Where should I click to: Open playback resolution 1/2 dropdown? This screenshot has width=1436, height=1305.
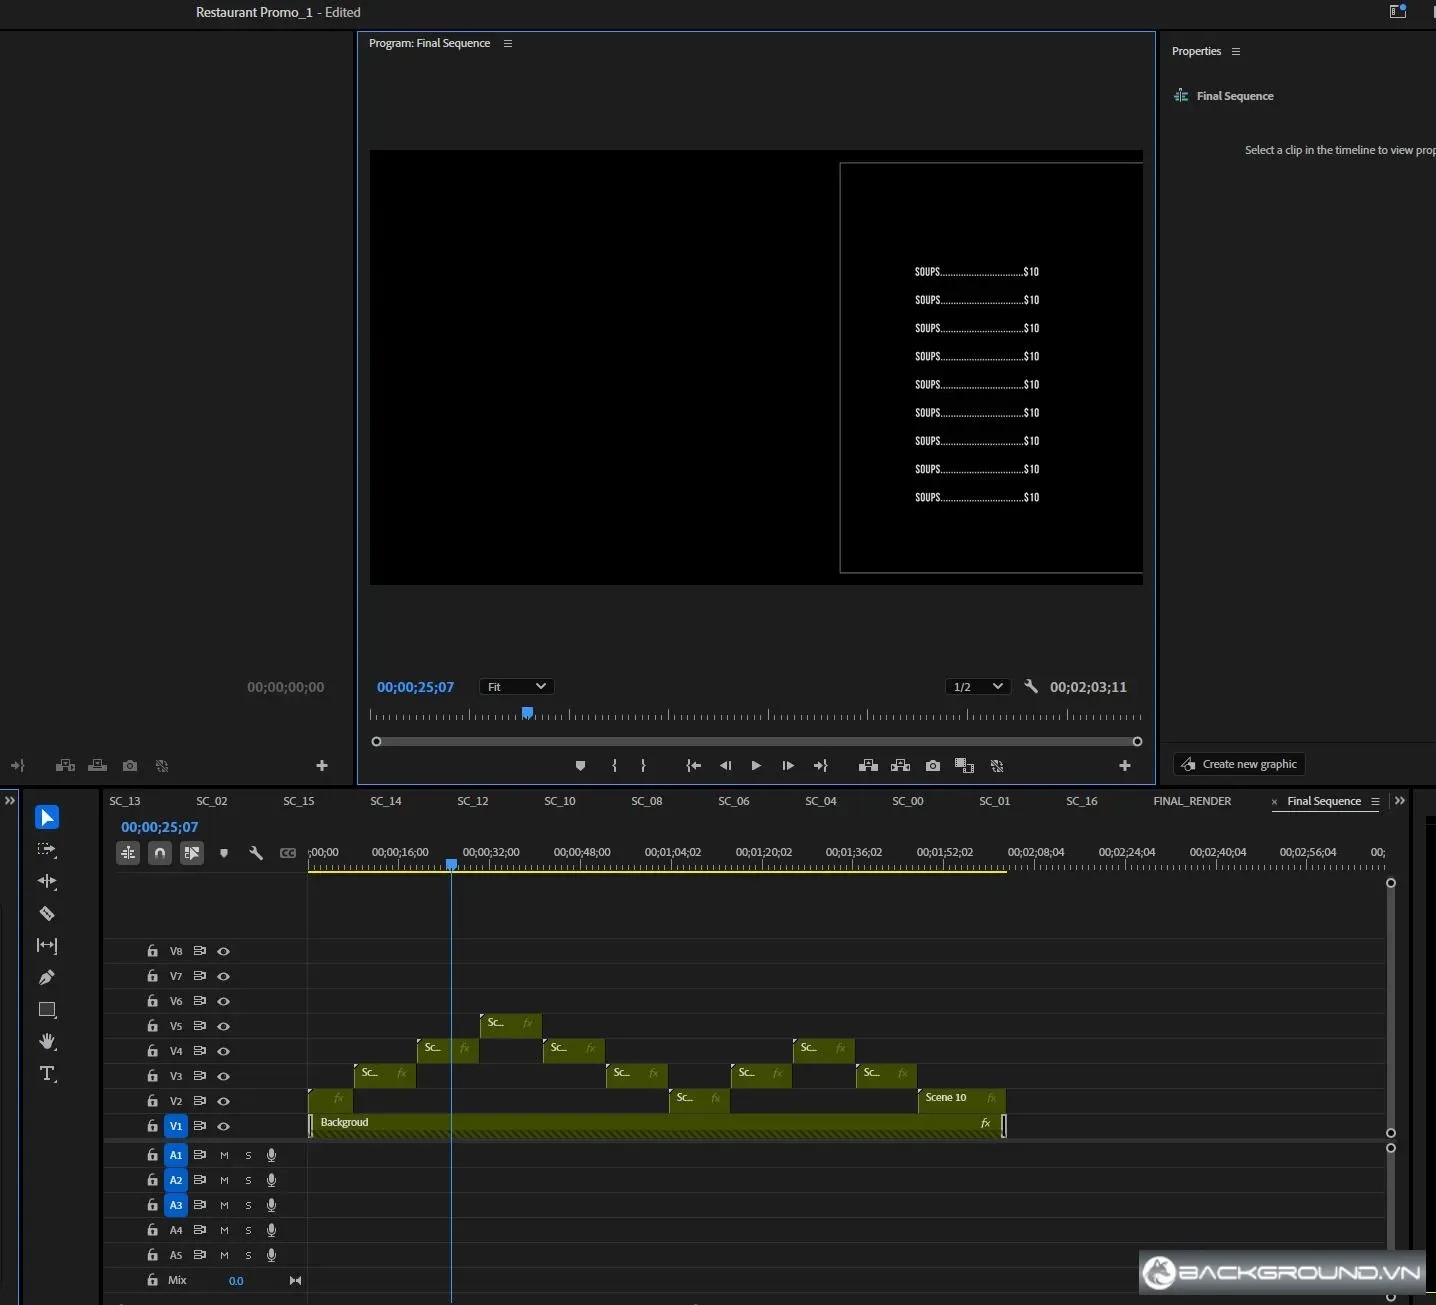tap(978, 687)
